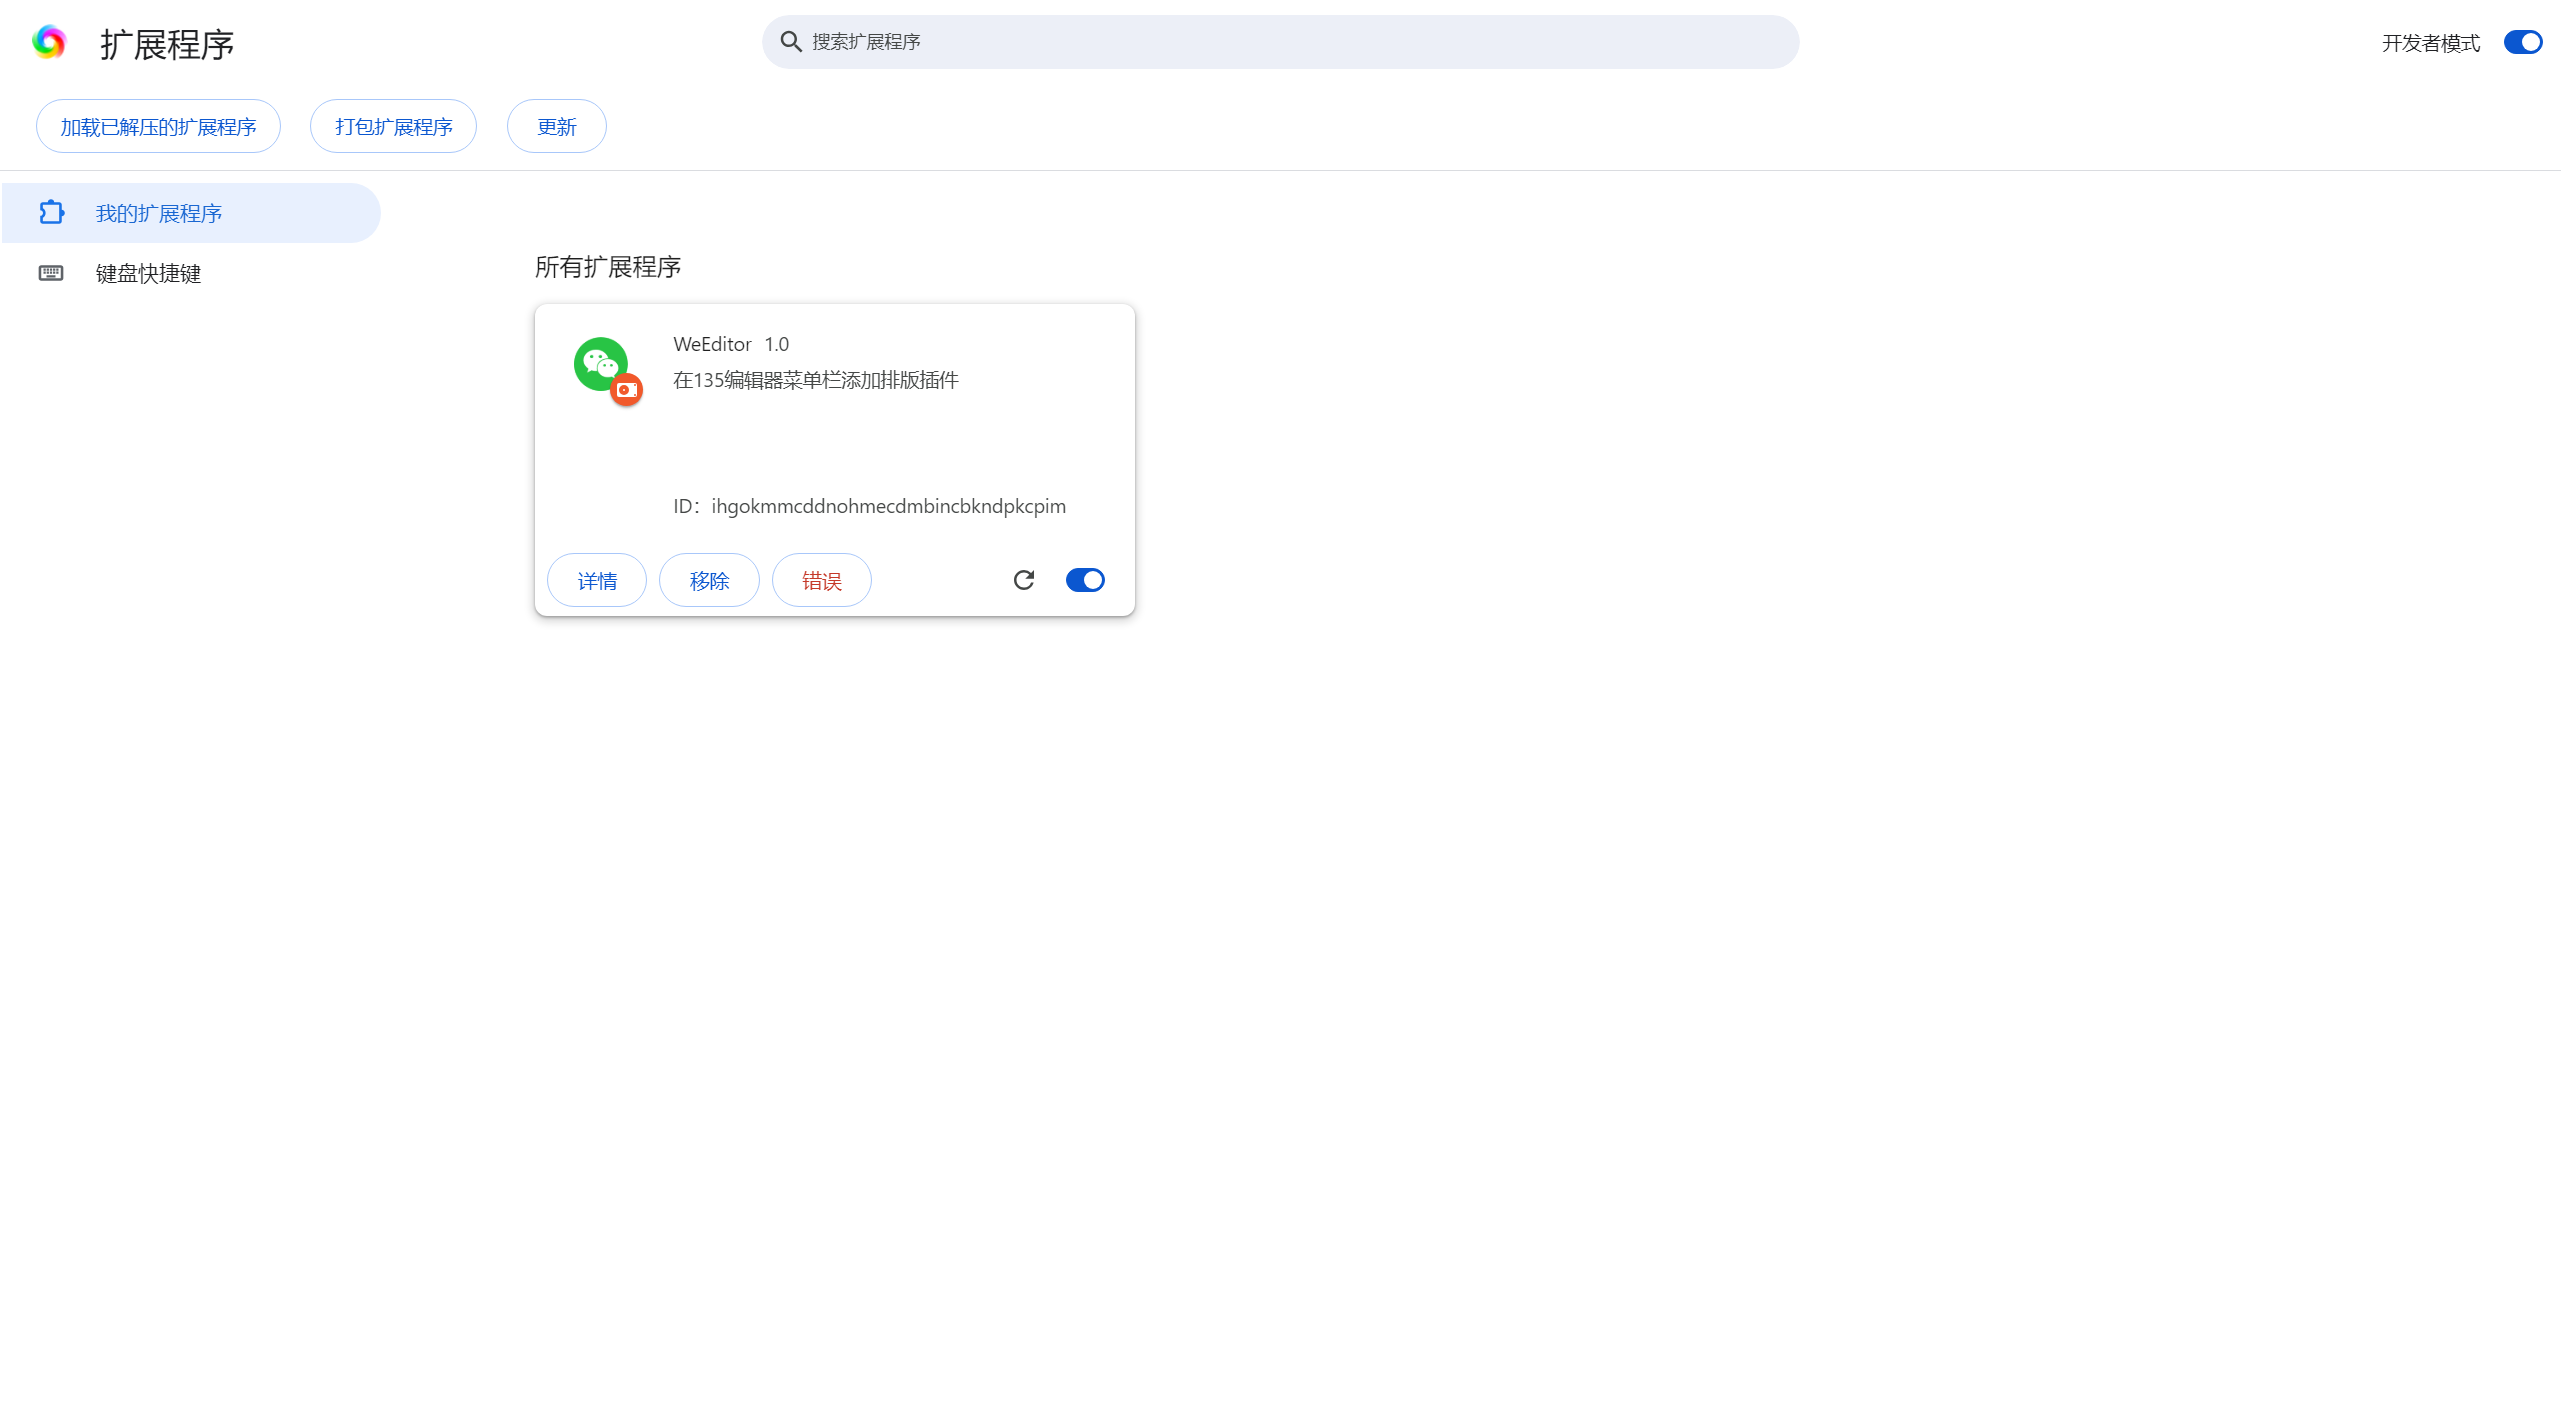Click the puzzle piece extensions icon

(51, 213)
